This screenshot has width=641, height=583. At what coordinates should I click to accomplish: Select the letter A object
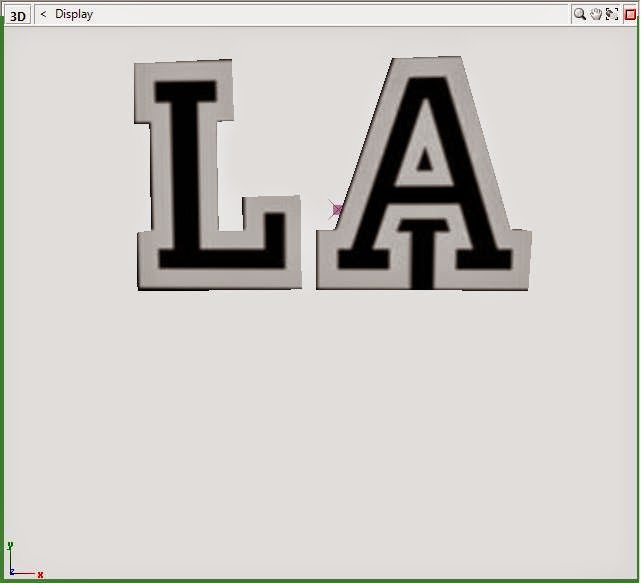click(424, 174)
